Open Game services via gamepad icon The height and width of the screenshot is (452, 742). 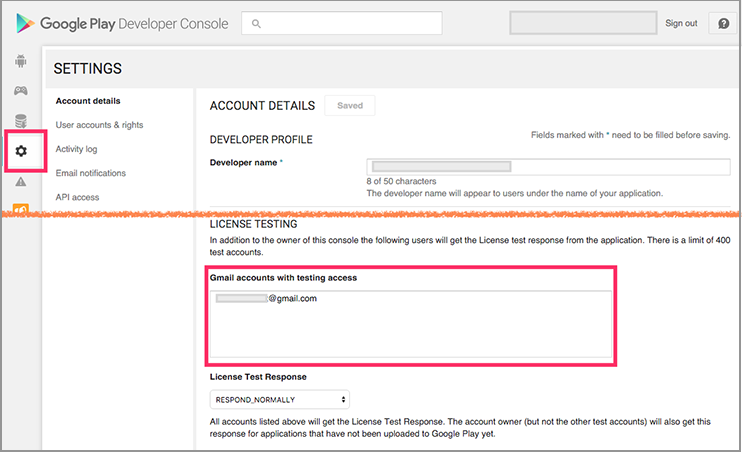coord(21,91)
